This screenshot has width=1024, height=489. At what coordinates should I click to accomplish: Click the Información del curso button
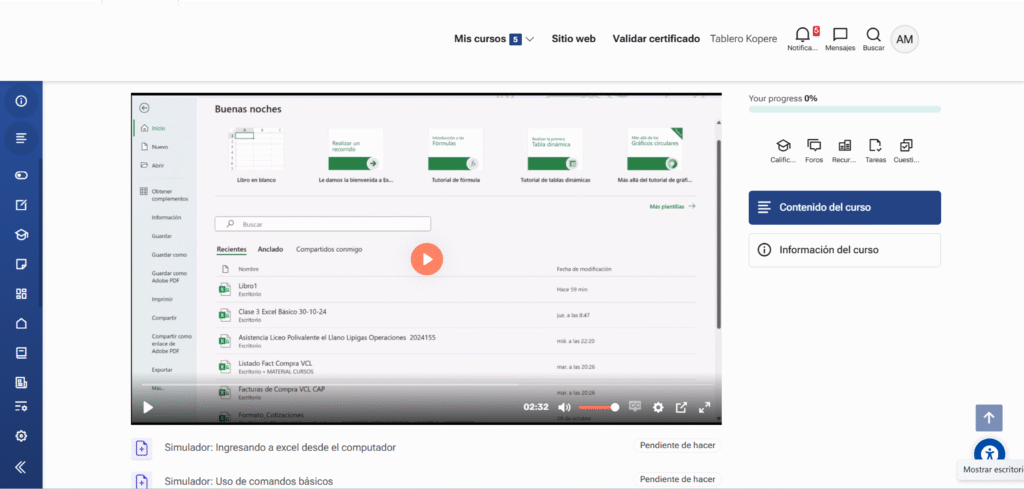pos(844,250)
